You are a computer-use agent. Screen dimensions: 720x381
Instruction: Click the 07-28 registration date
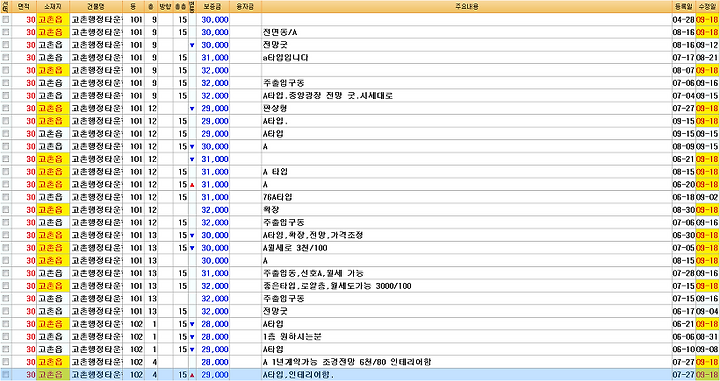coord(683,274)
